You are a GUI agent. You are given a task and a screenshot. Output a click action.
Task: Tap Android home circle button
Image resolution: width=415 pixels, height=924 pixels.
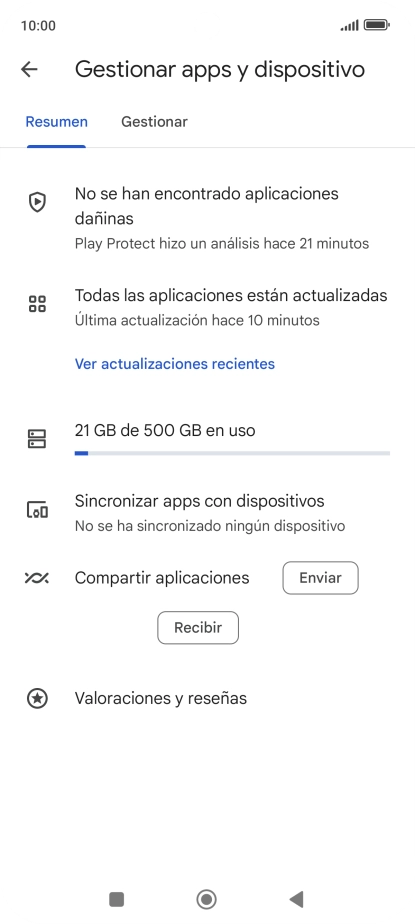click(207, 899)
